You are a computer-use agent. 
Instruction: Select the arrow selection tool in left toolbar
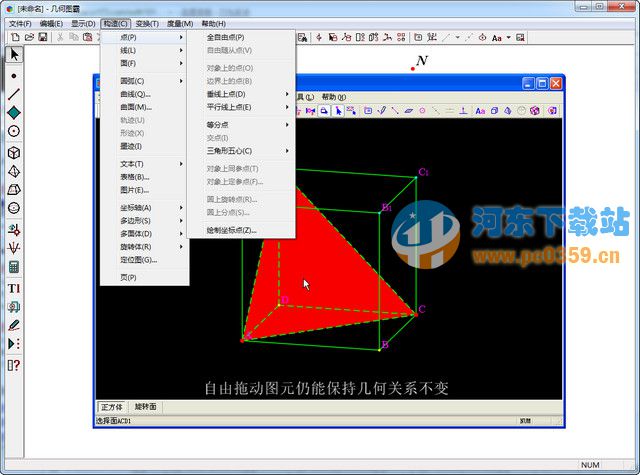[14, 54]
